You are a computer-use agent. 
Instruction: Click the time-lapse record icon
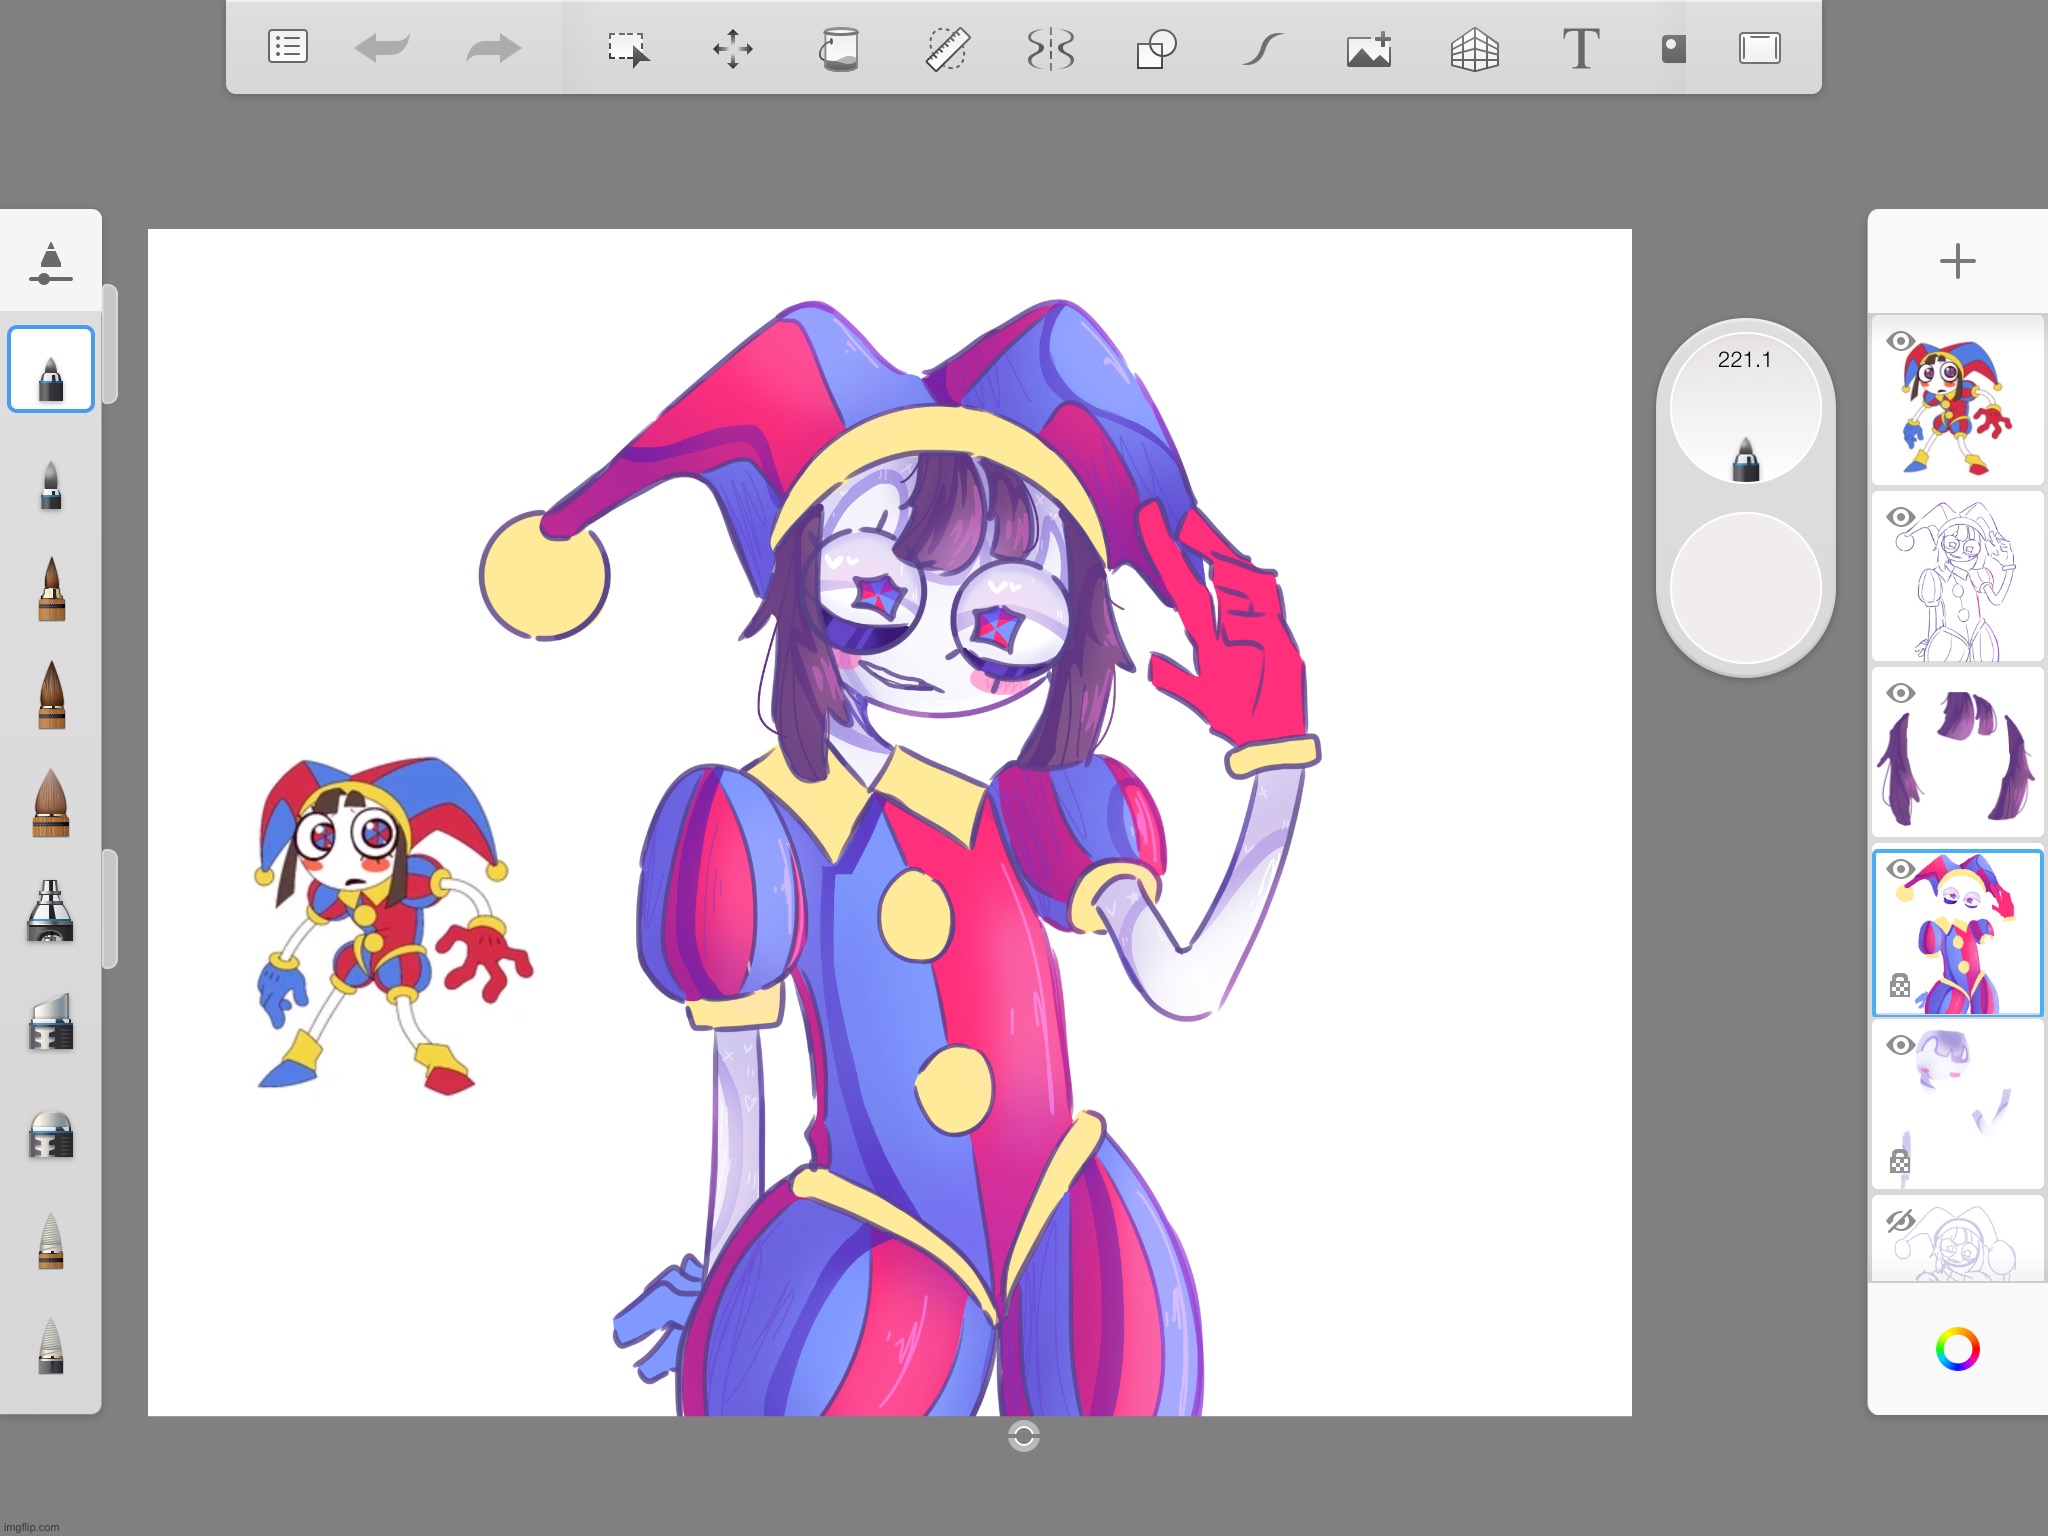pos(1673,48)
